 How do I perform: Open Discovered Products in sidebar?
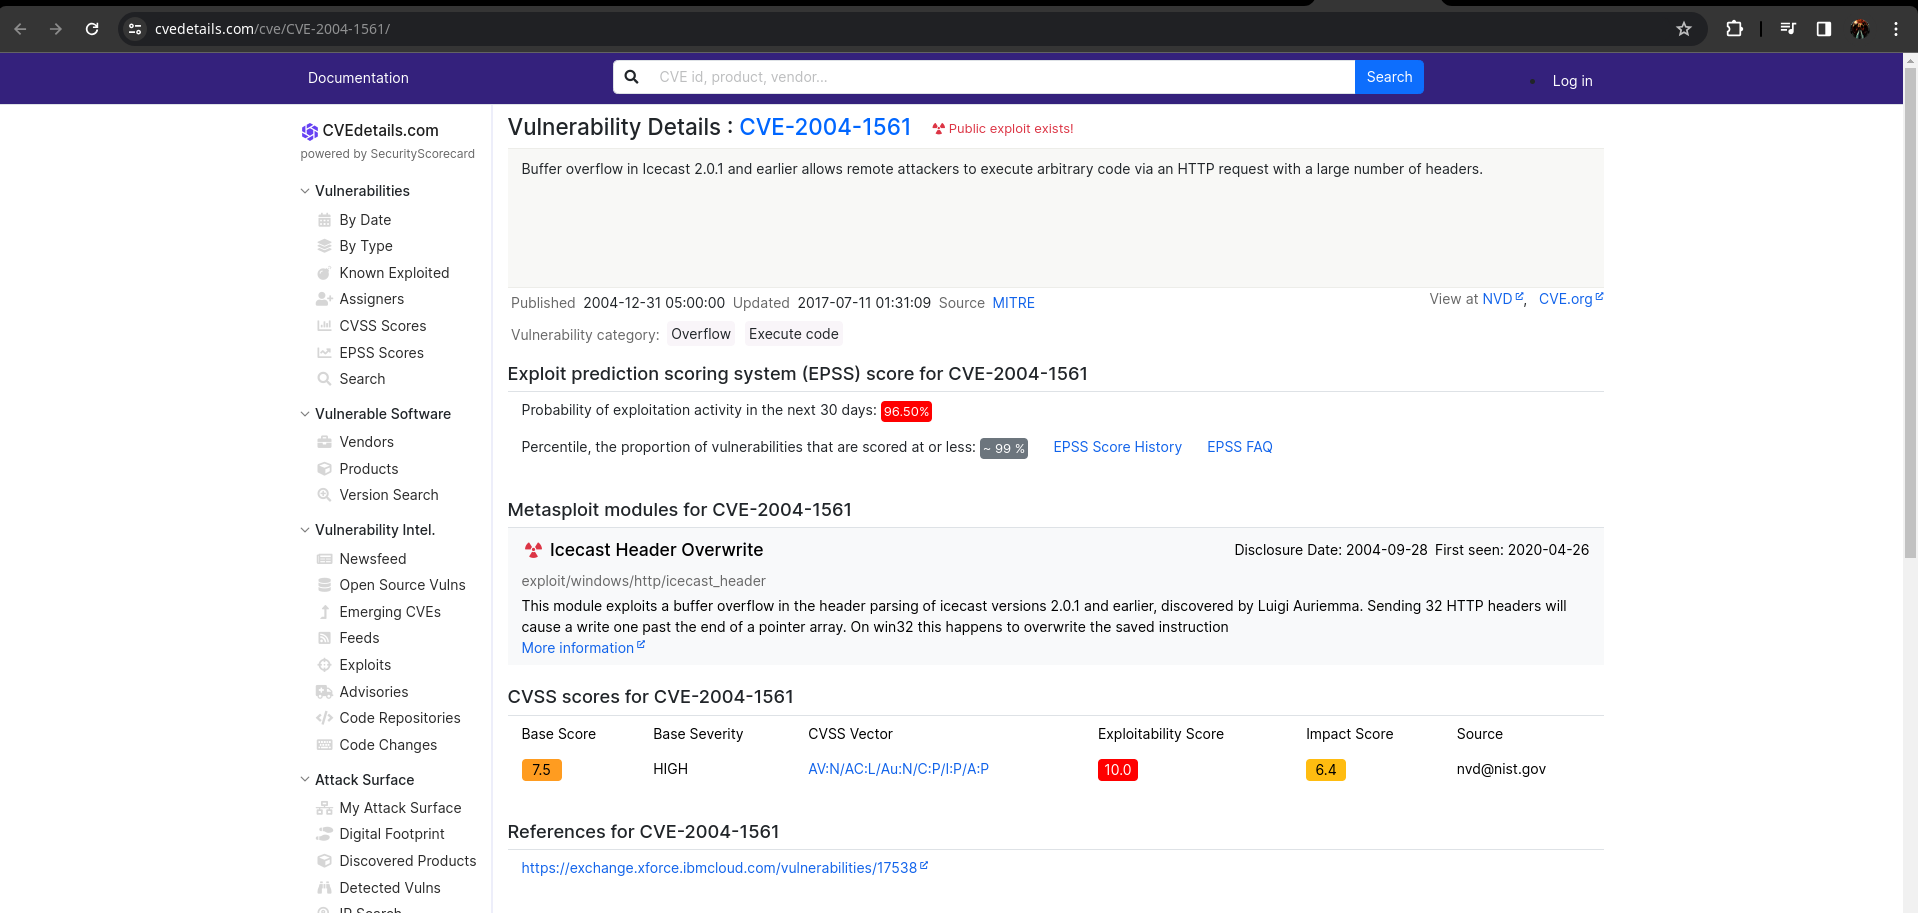coord(408,861)
